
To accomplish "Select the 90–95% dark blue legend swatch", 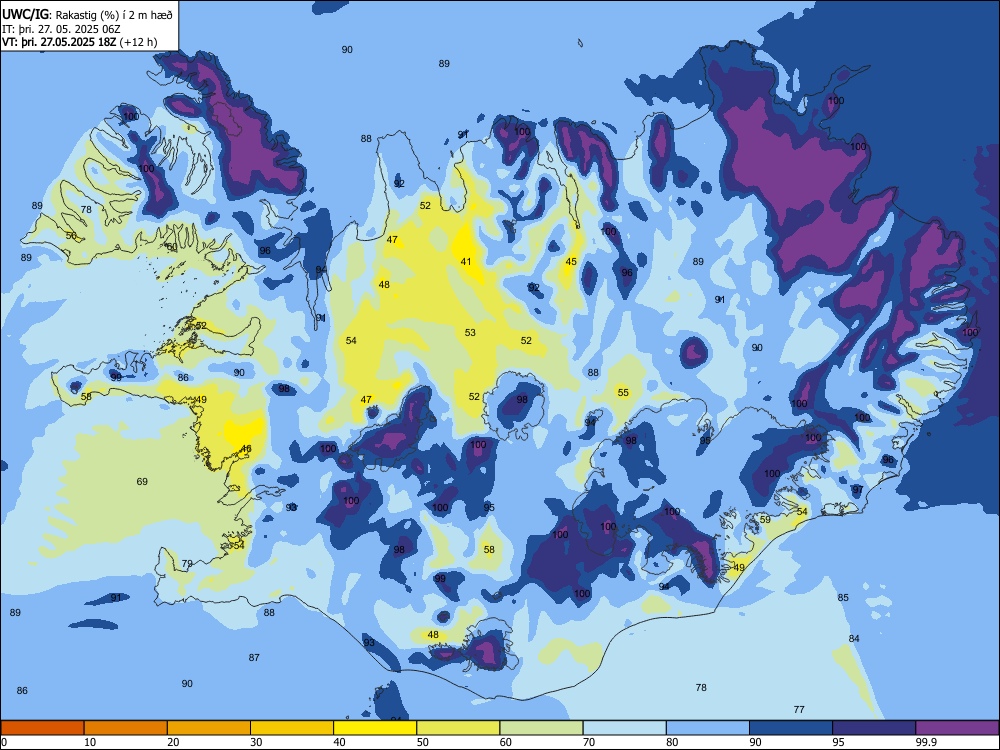I will [791, 728].
